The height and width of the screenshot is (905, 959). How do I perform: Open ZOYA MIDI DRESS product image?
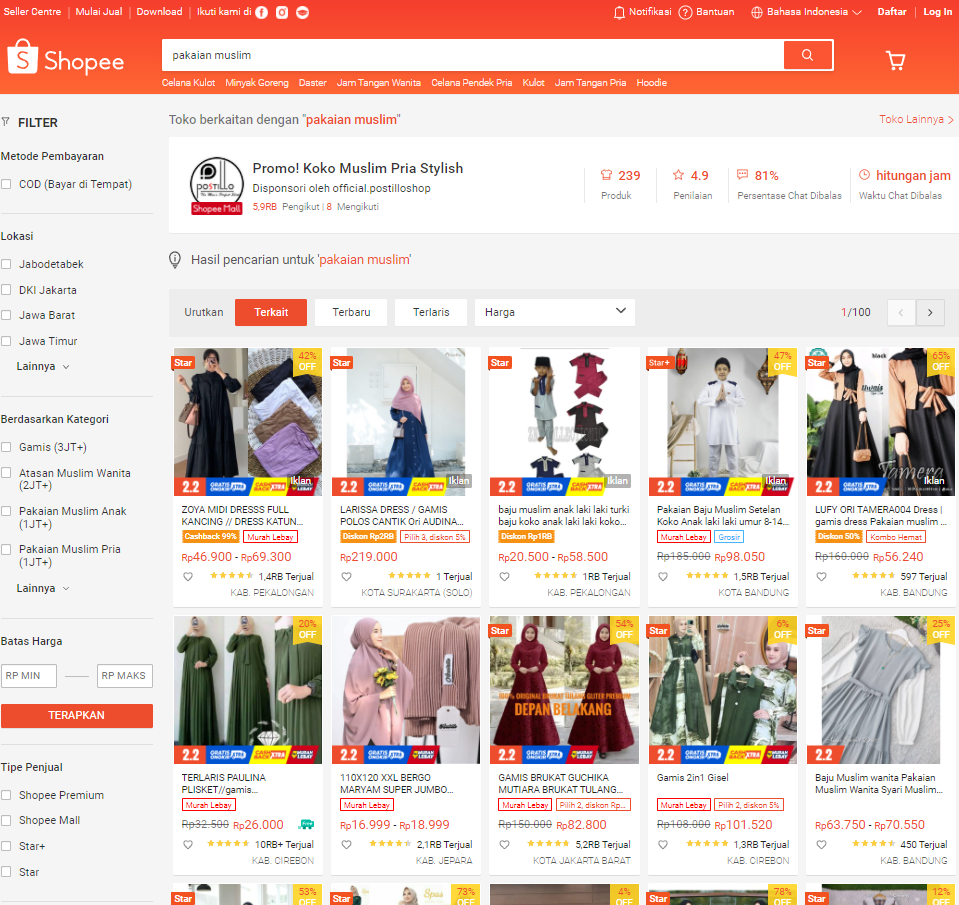point(248,421)
